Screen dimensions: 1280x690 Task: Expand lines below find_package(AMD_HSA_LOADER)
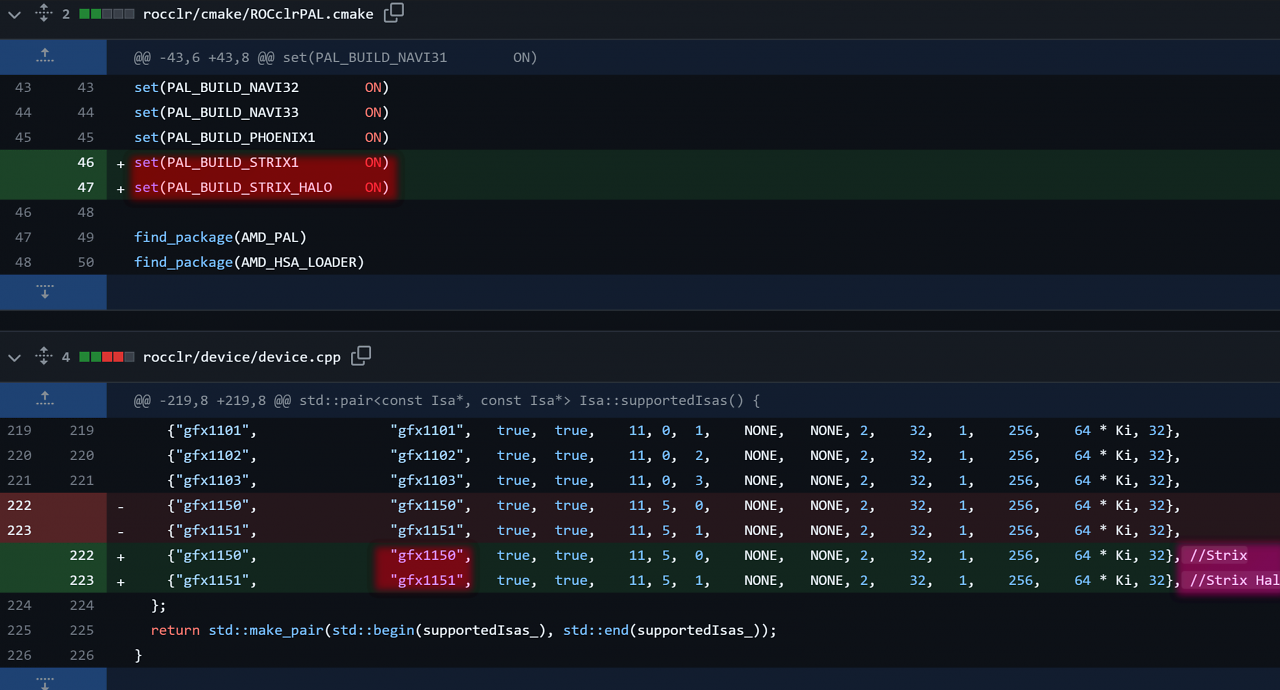pyautogui.click(x=44, y=292)
